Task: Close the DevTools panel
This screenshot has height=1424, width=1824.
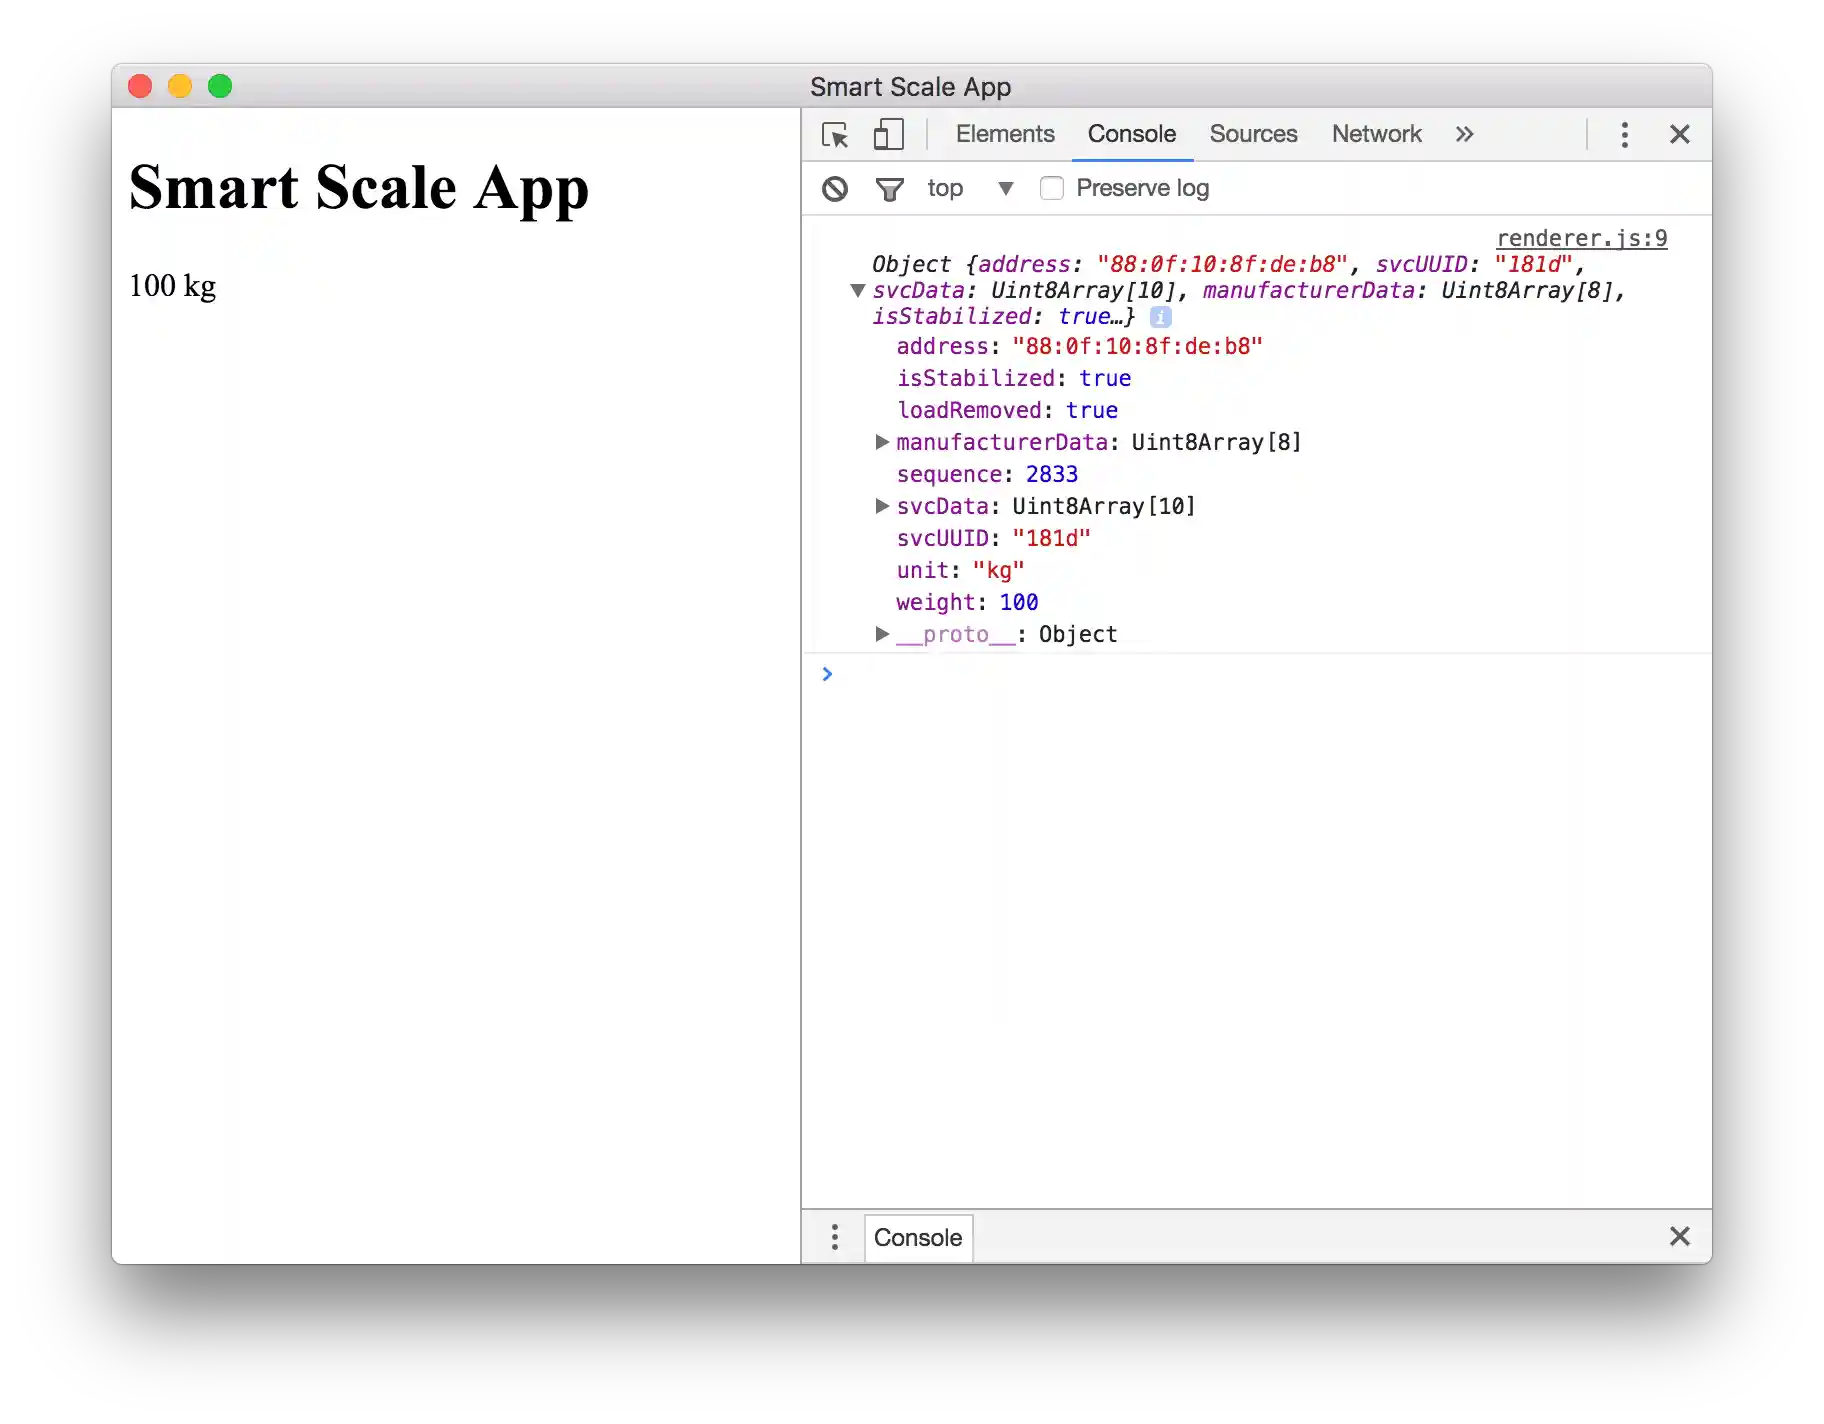Action: pyautogui.click(x=1679, y=135)
